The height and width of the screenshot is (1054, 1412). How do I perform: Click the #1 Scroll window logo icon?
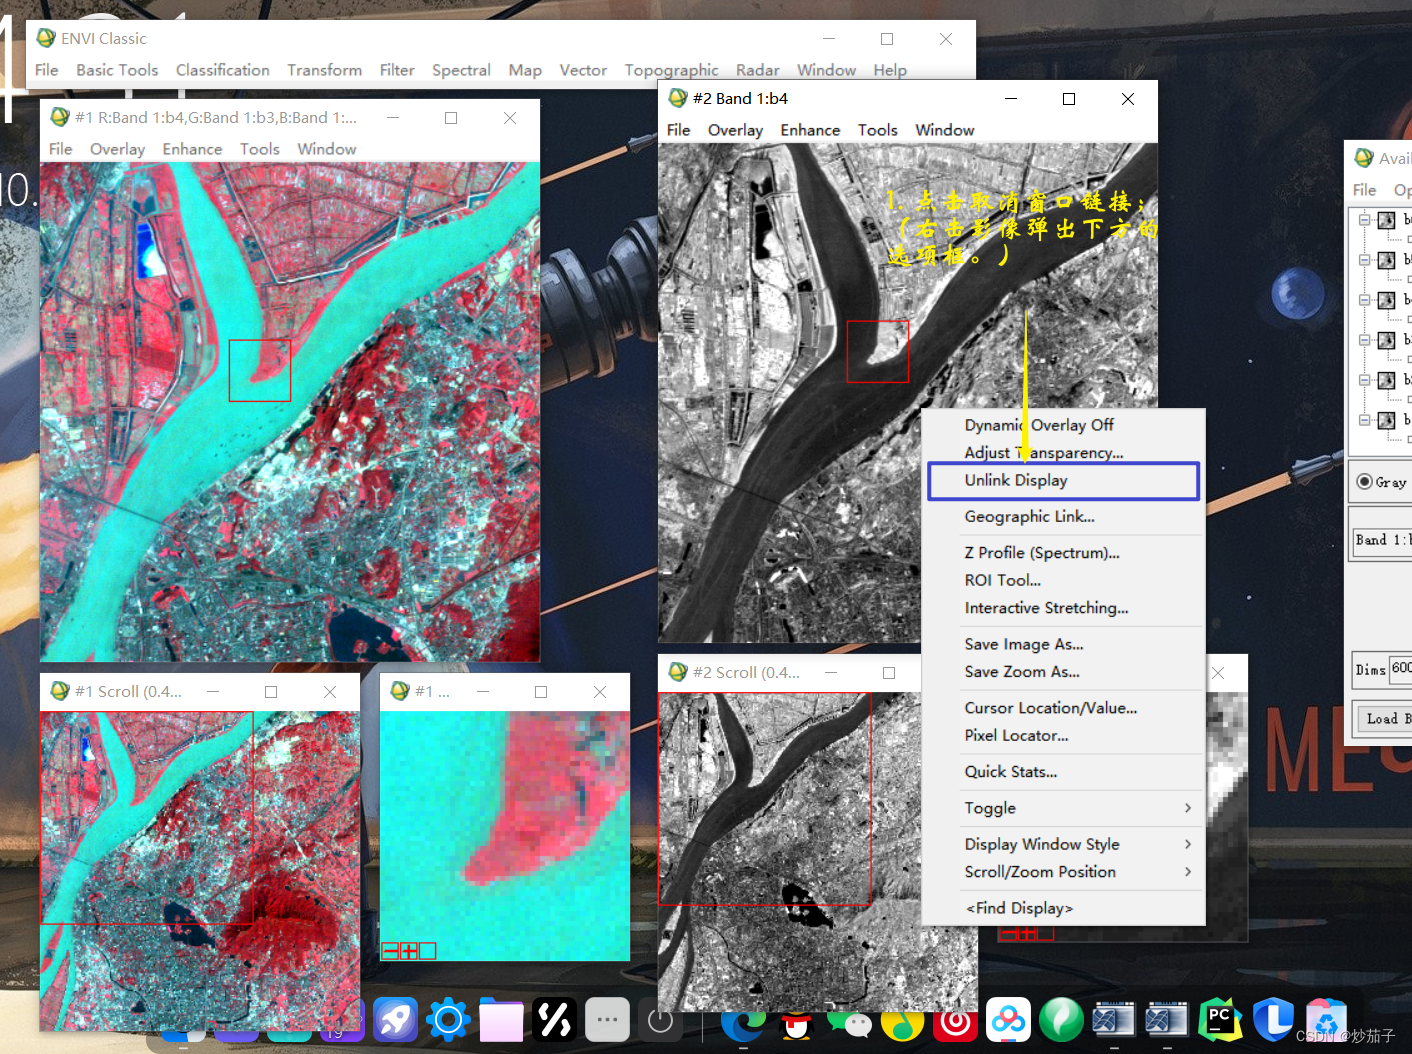point(60,691)
